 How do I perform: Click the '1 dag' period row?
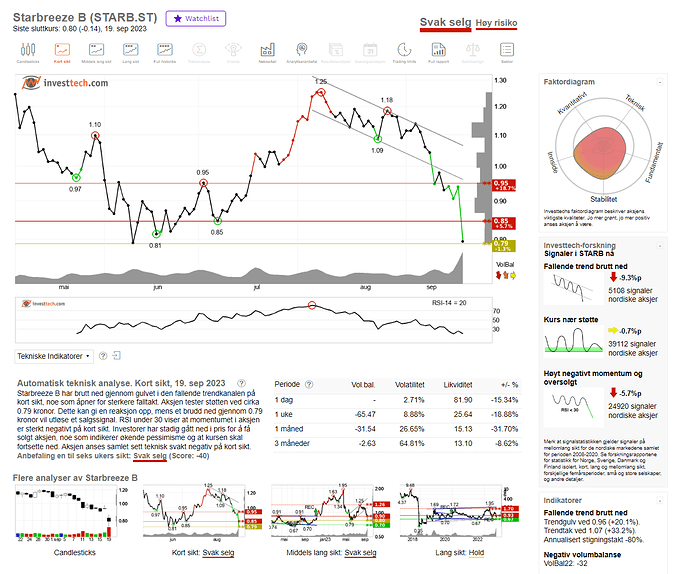coord(397,400)
